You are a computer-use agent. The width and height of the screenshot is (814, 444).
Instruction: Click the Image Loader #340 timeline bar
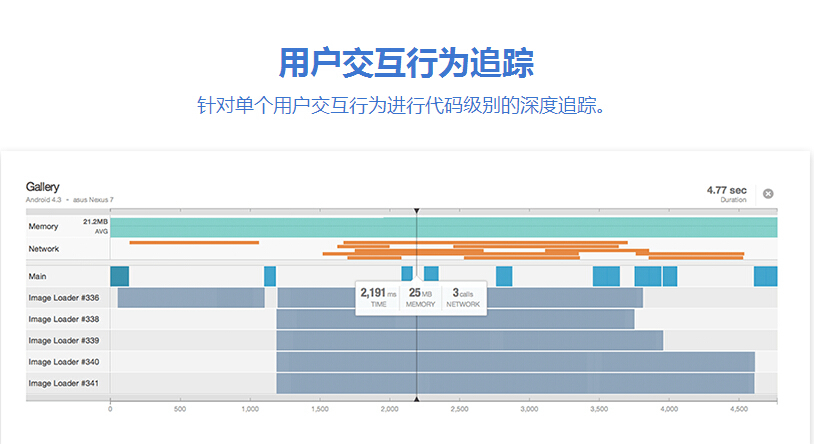[515, 361]
